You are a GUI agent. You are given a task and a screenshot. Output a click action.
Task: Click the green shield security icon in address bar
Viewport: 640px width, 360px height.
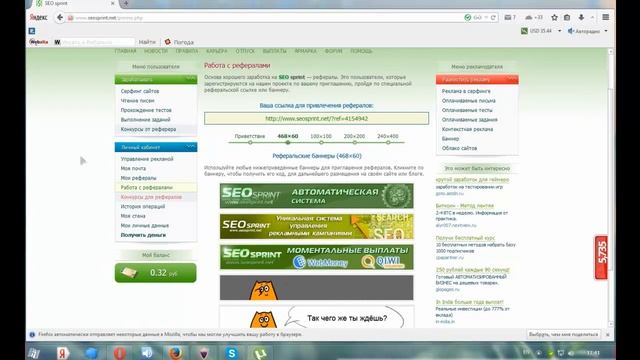pyautogui.click(x=468, y=18)
